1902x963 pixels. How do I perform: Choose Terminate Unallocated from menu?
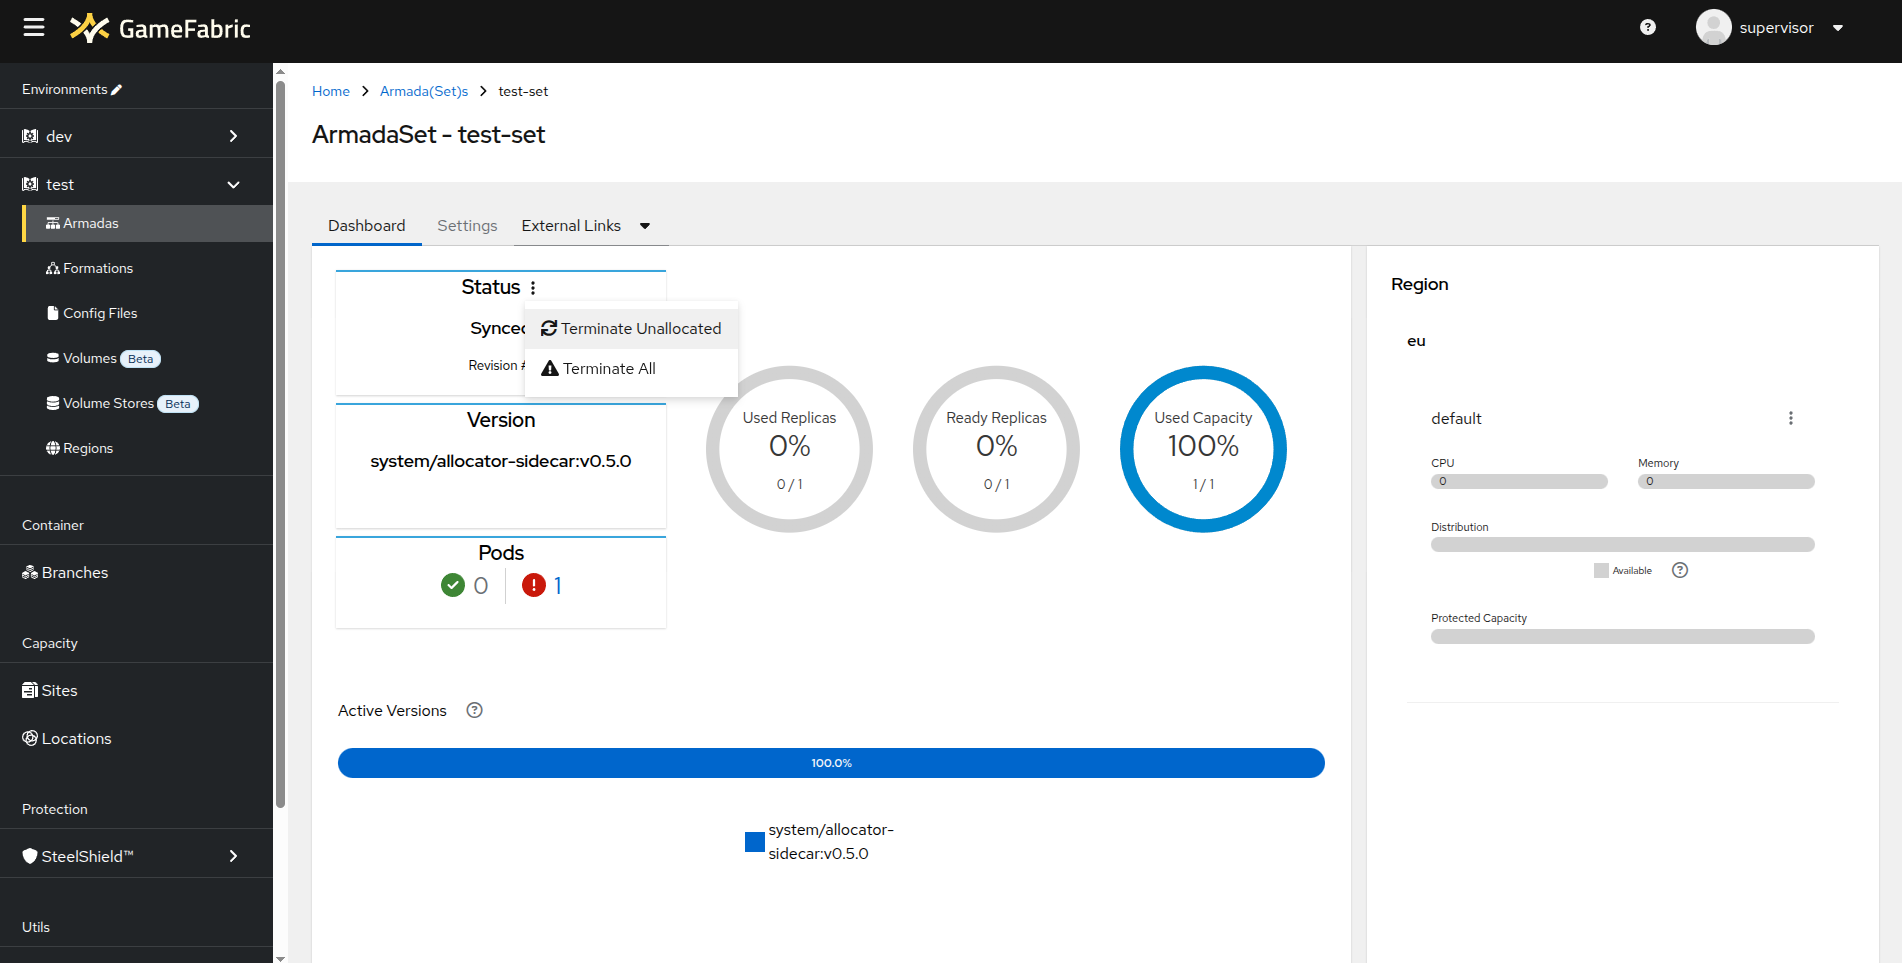click(x=631, y=329)
